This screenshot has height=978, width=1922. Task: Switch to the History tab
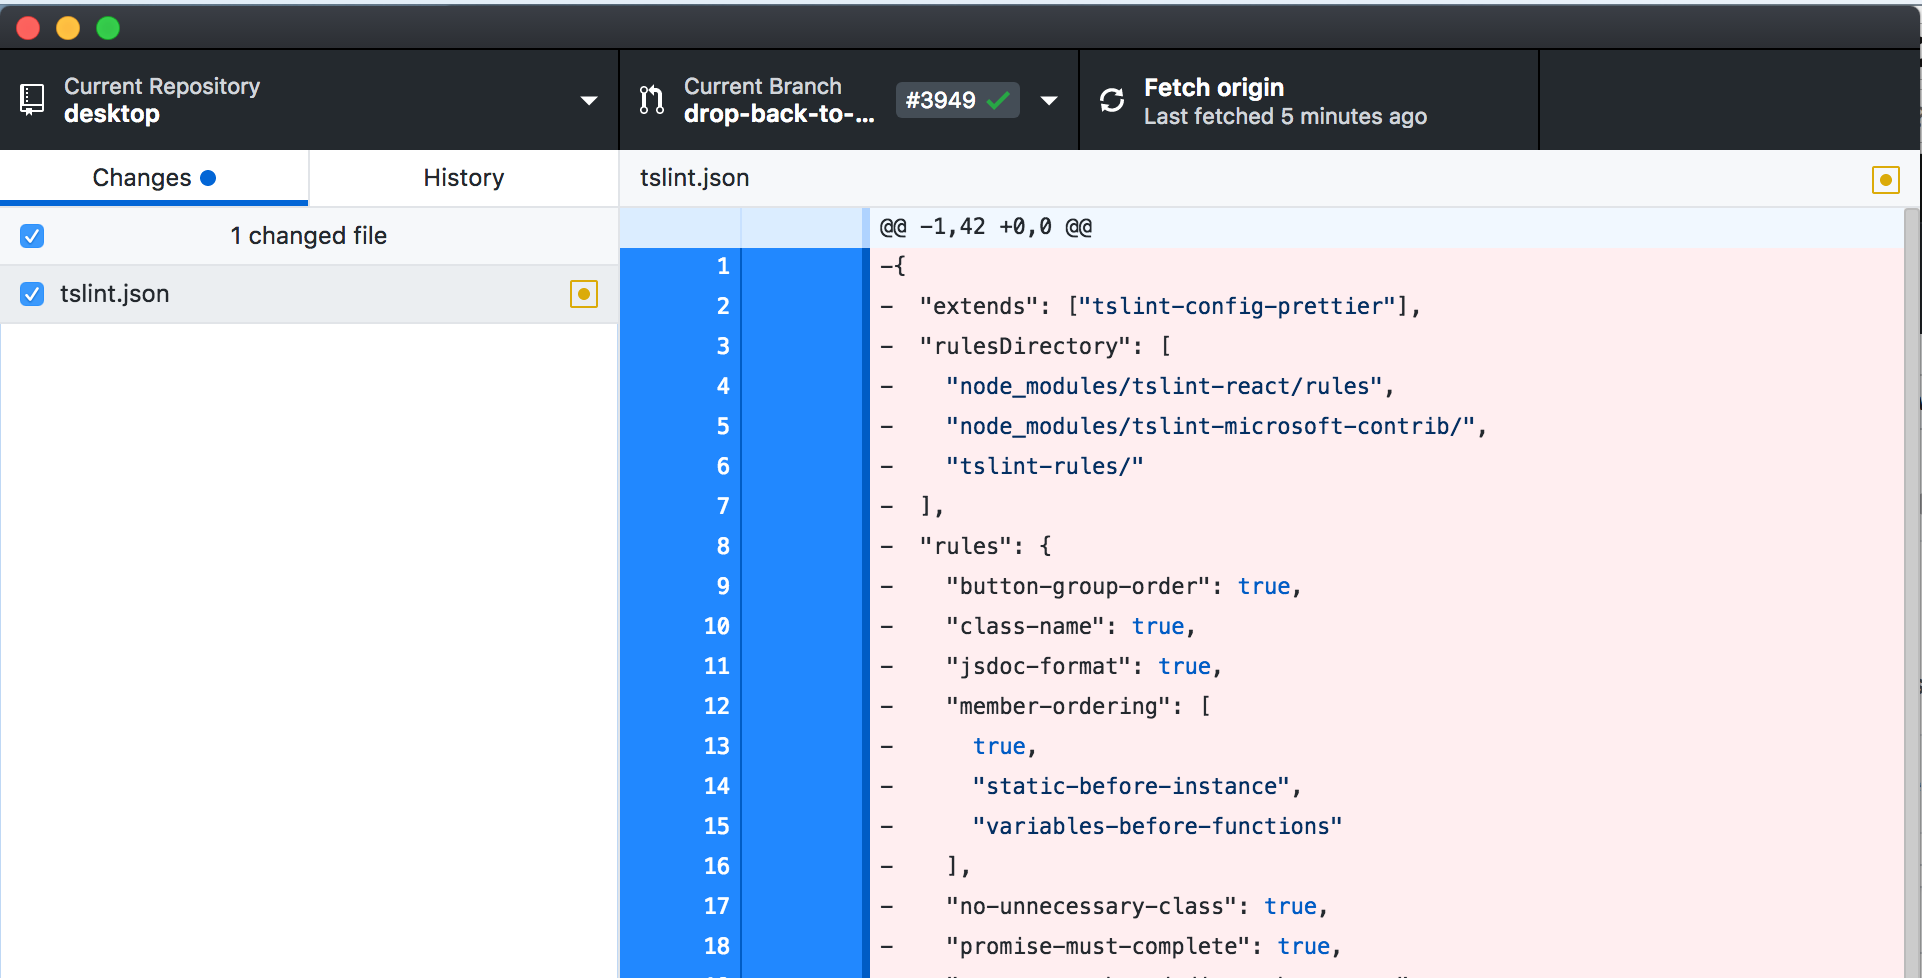463,177
